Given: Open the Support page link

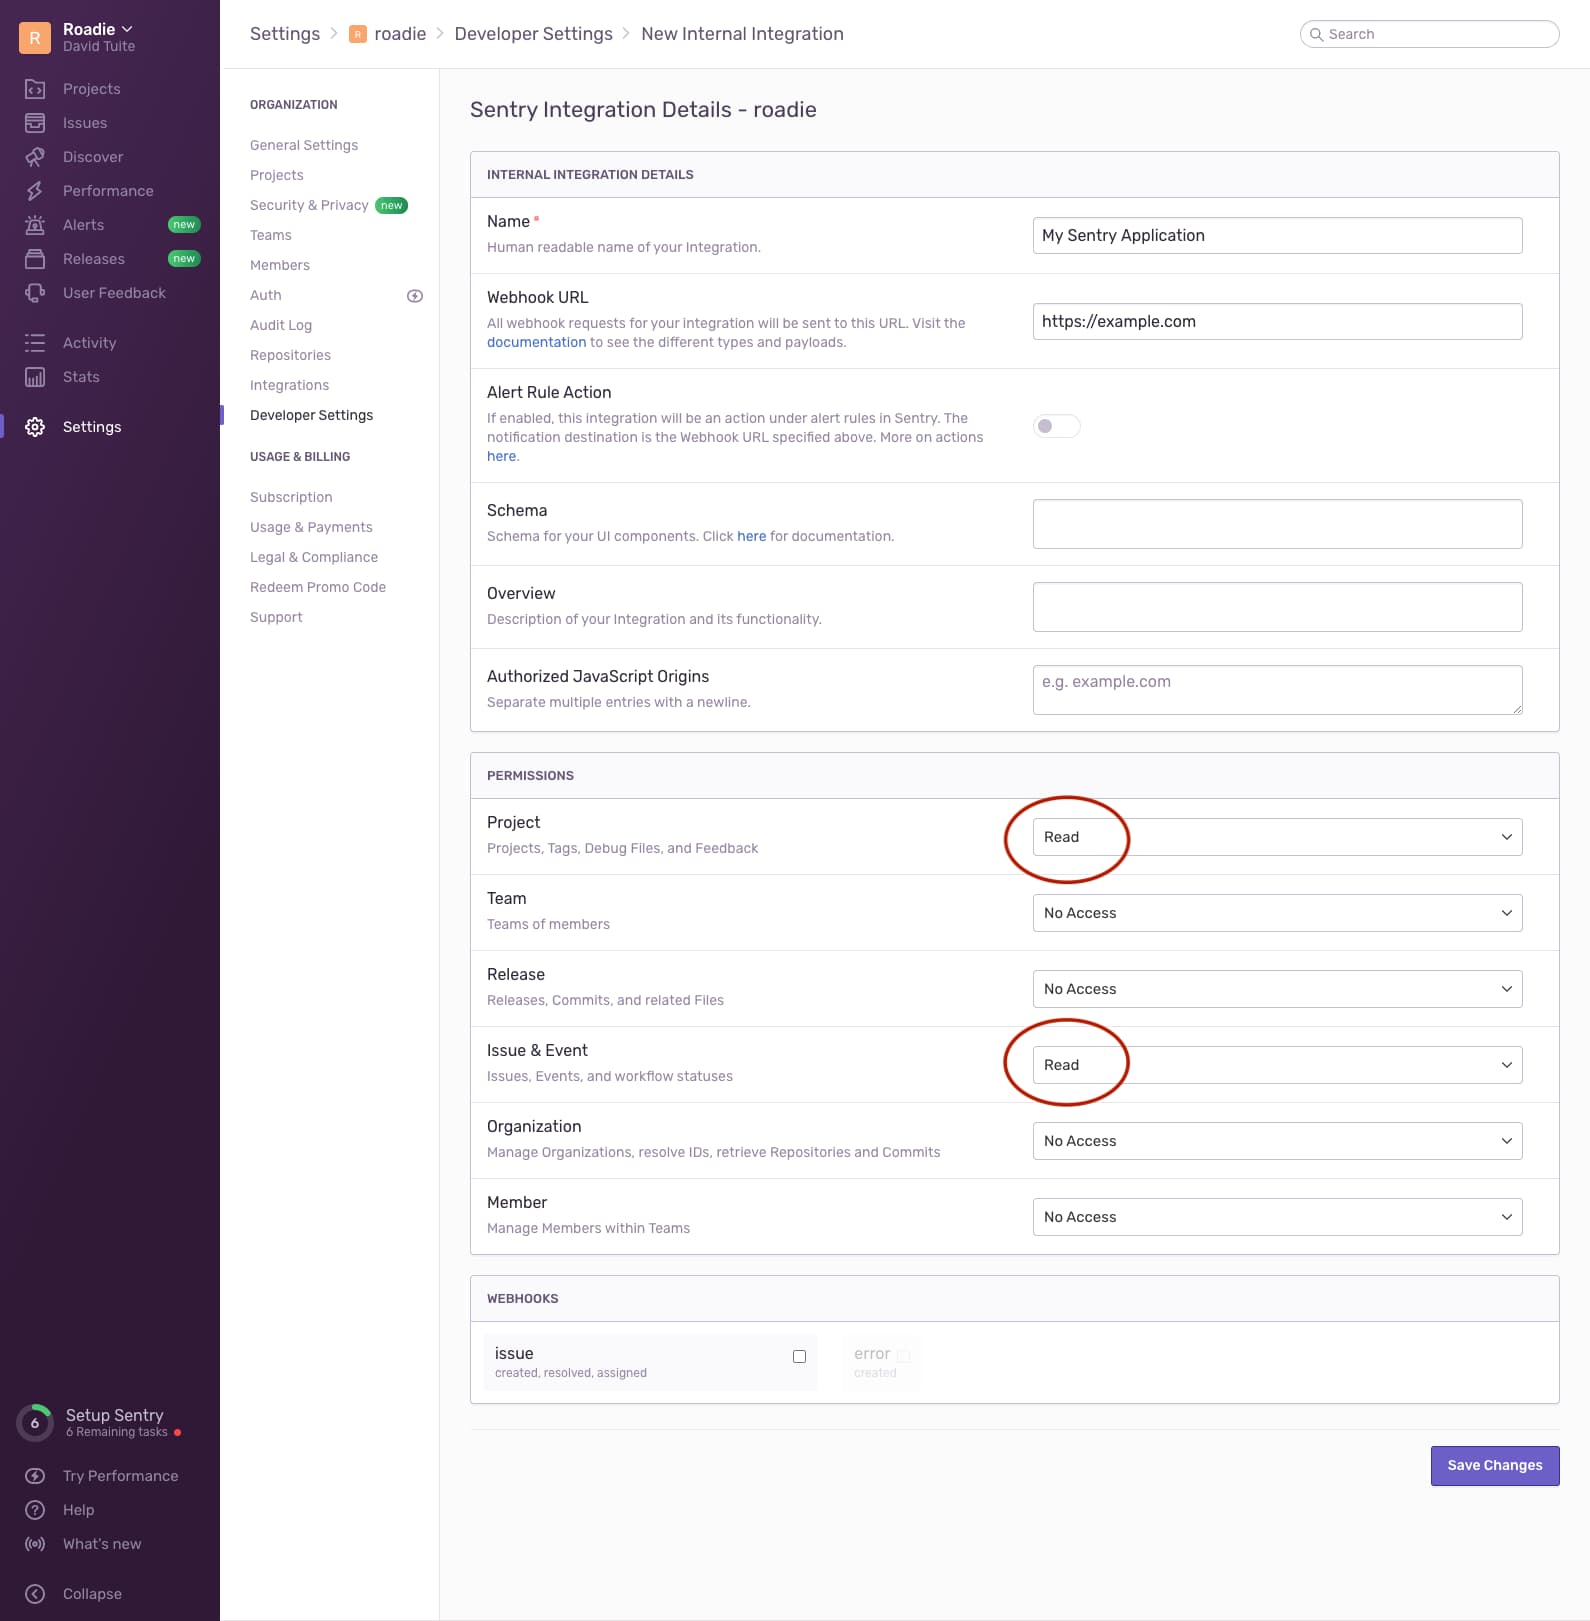Looking at the screenshot, I should pyautogui.click(x=276, y=617).
